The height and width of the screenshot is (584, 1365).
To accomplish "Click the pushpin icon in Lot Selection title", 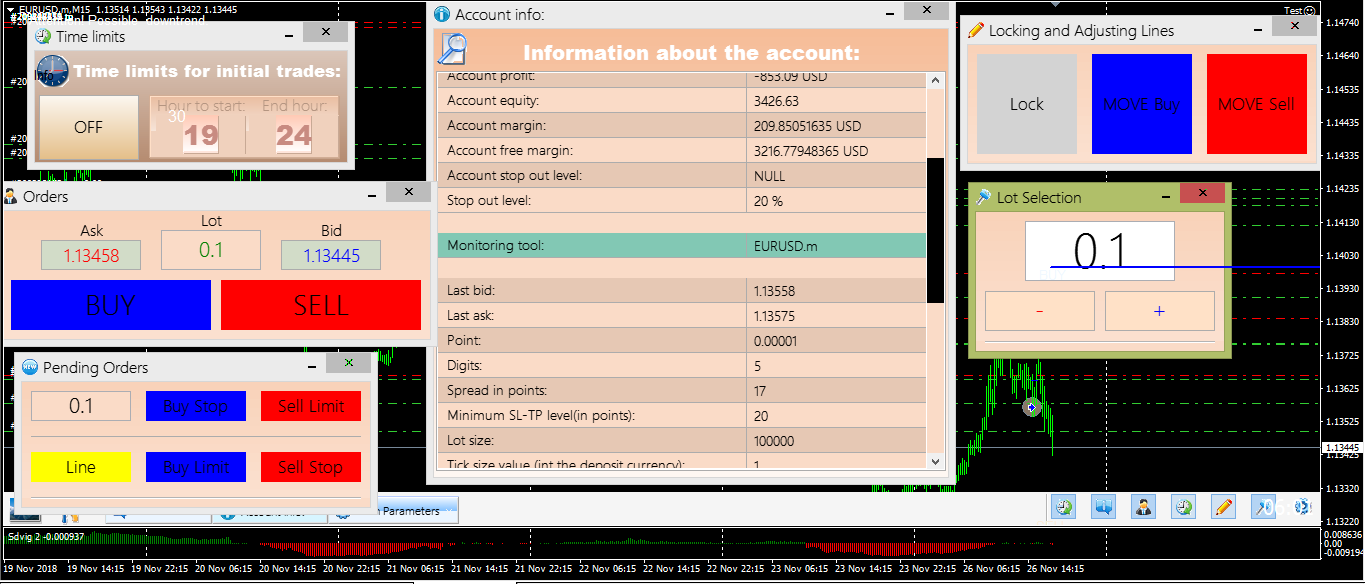I will tap(984, 197).
